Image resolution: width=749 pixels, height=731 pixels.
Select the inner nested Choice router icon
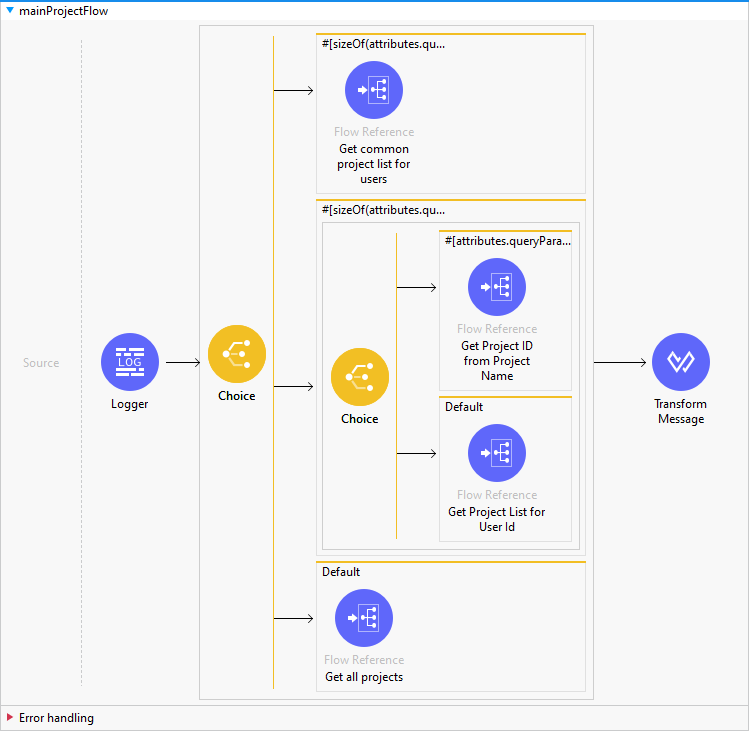pyautogui.click(x=360, y=377)
